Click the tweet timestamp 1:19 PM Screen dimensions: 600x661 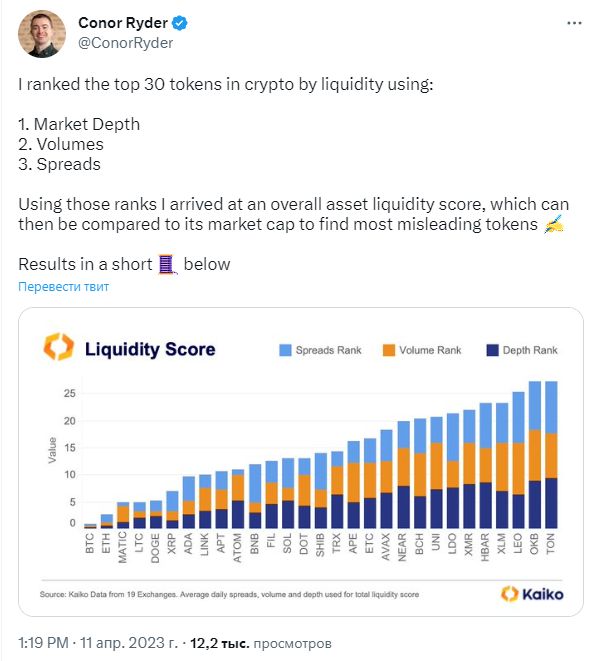(x=43, y=643)
